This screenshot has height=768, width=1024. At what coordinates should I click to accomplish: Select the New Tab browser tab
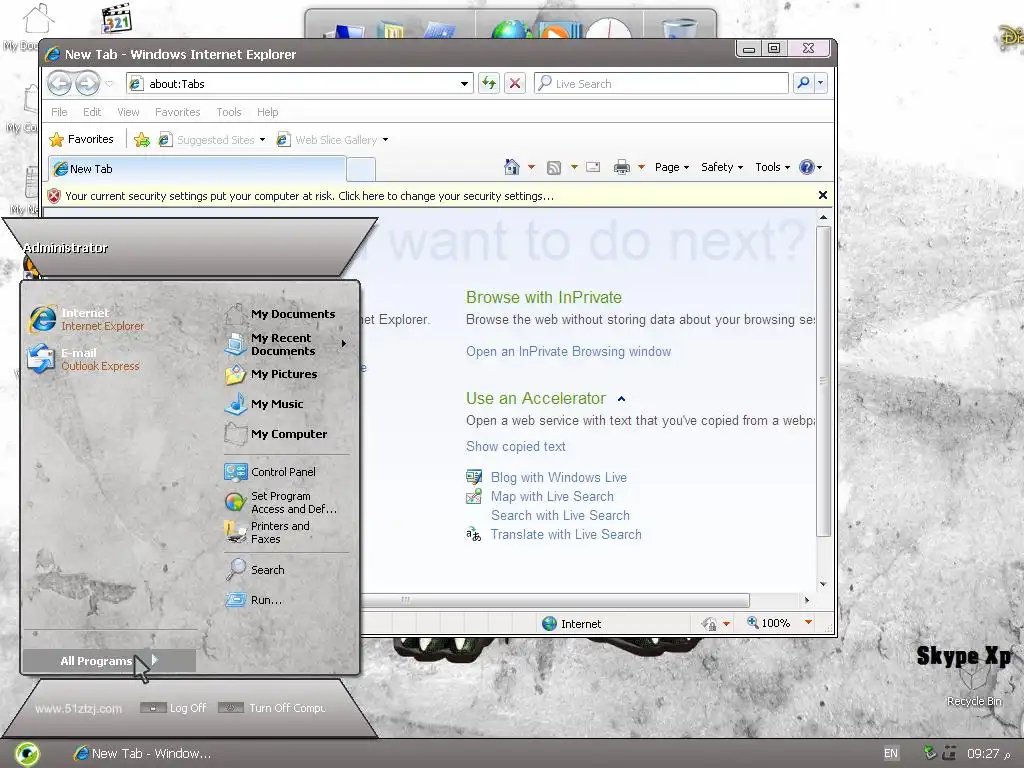coord(197,169)
